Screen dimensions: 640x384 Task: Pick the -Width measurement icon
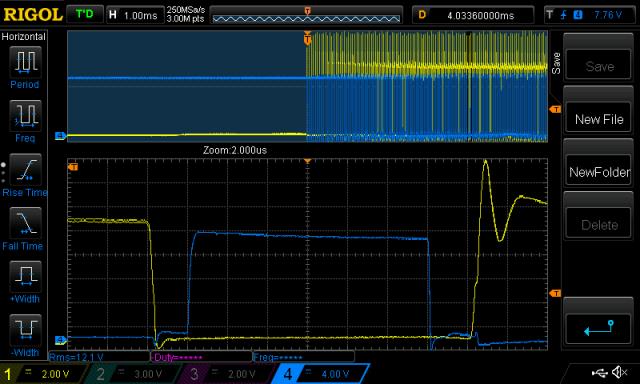25,330
